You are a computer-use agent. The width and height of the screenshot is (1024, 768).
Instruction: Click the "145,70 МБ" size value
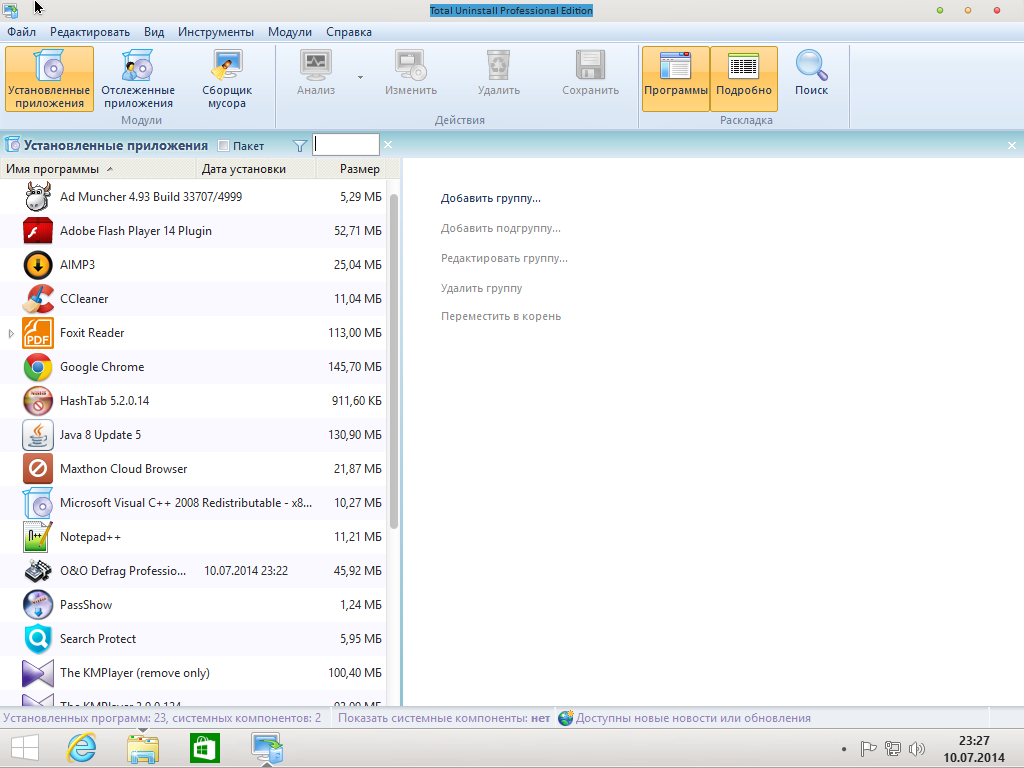tap(355, 367)
